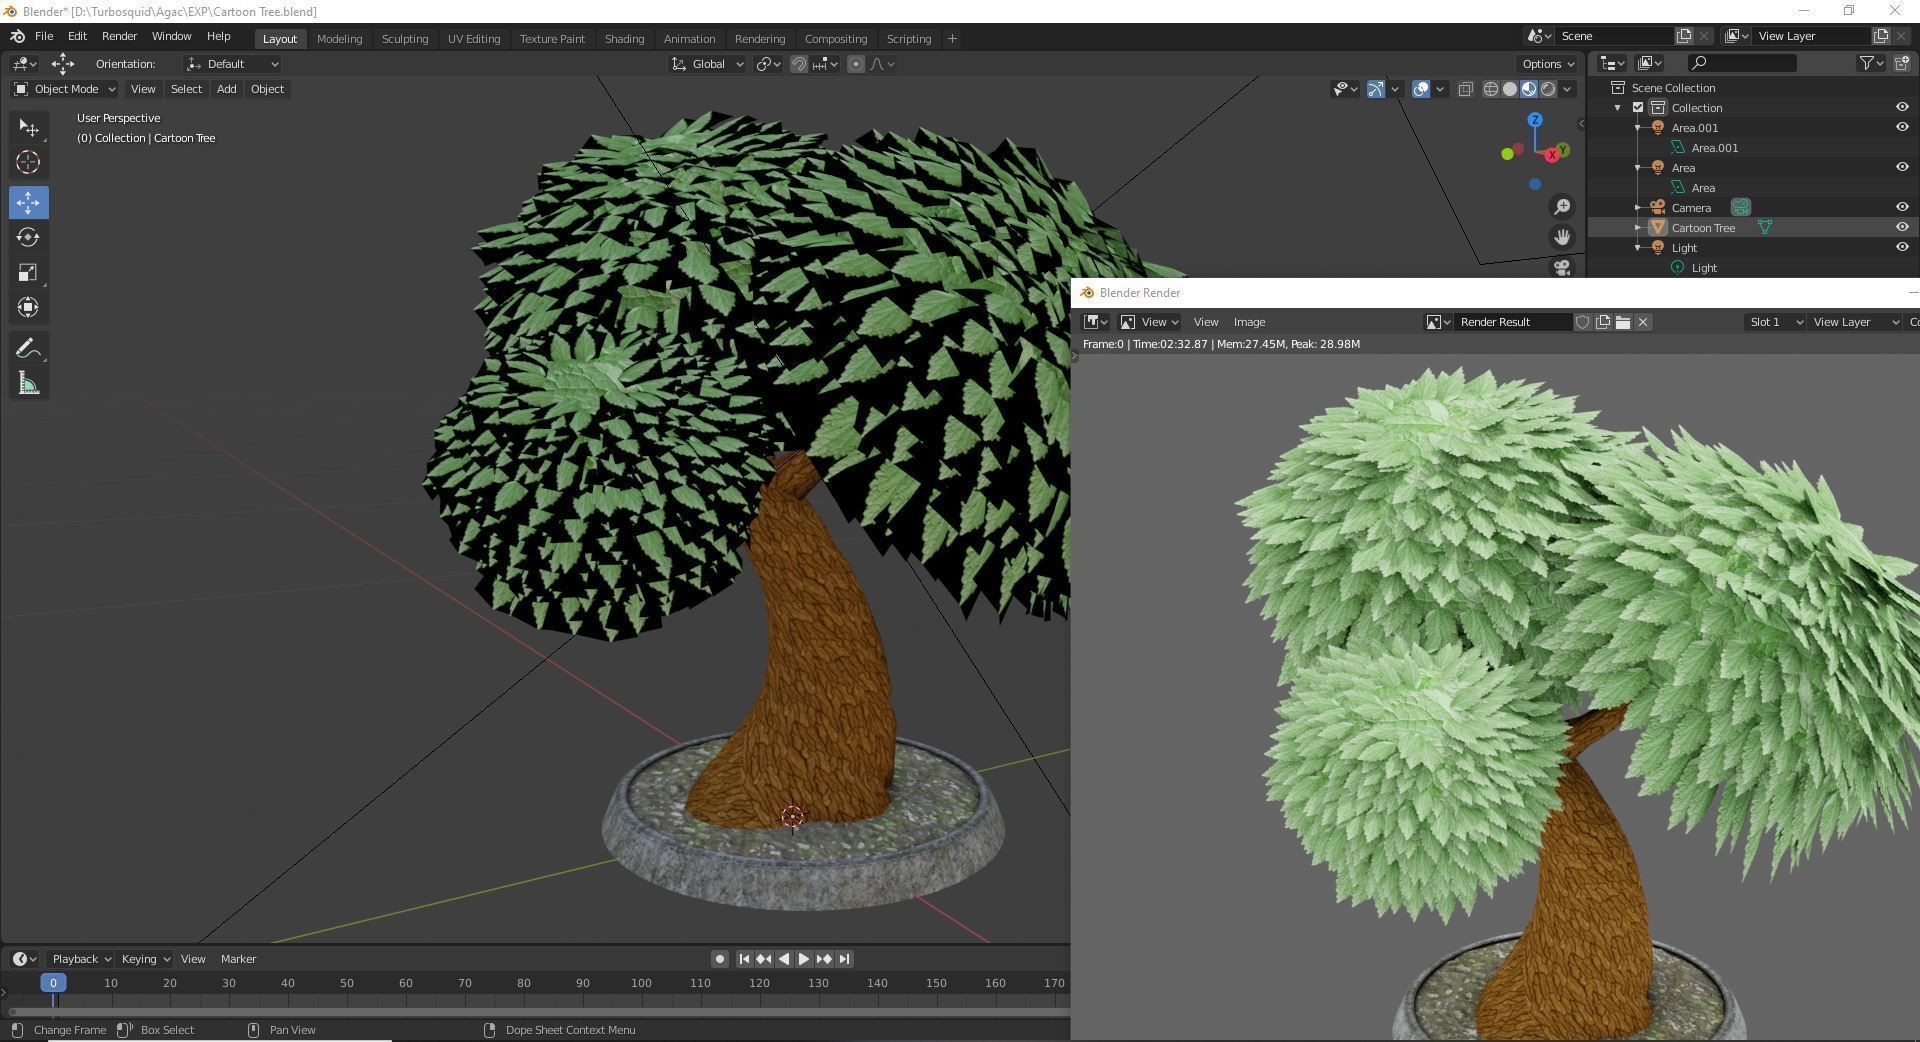Screen dimensions: 1920x1042
Task: Open the Slot 1 dropdown
Action: click(x=1775, y=322)
